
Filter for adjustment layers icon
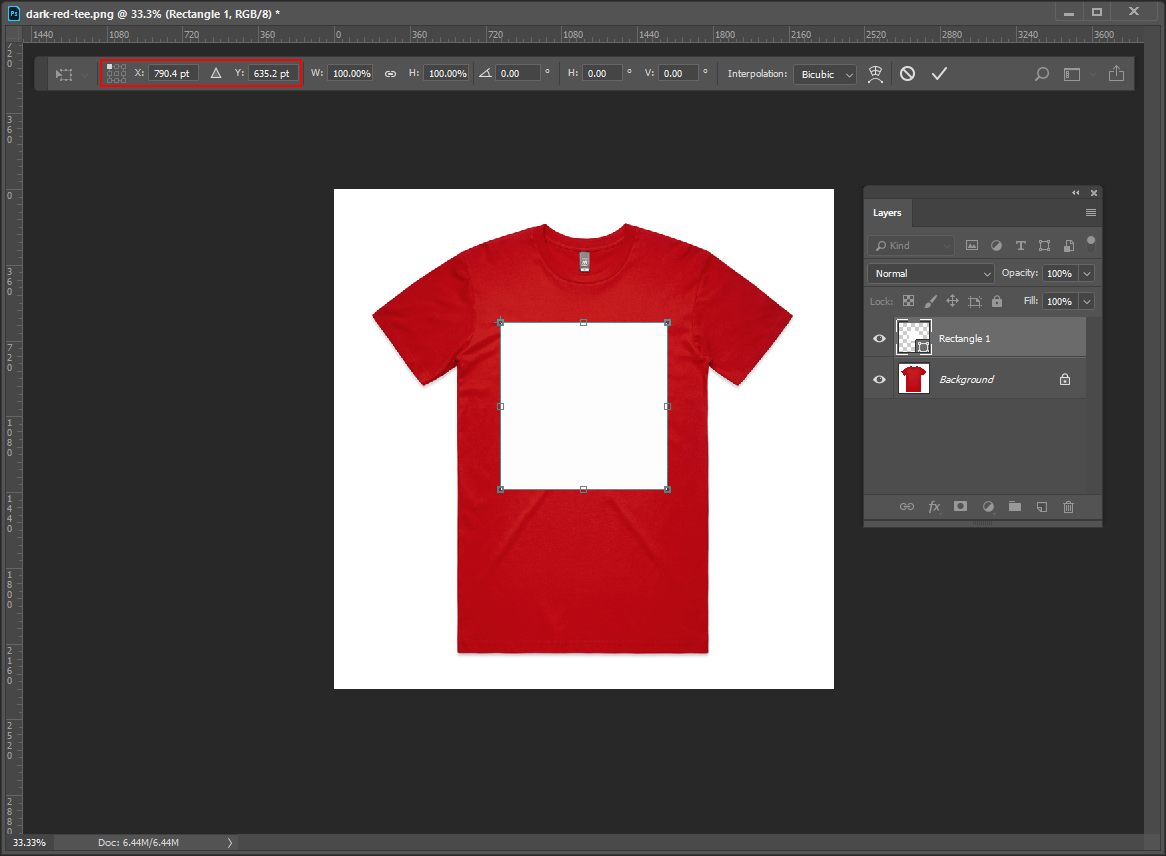click(x=996, y=245)
